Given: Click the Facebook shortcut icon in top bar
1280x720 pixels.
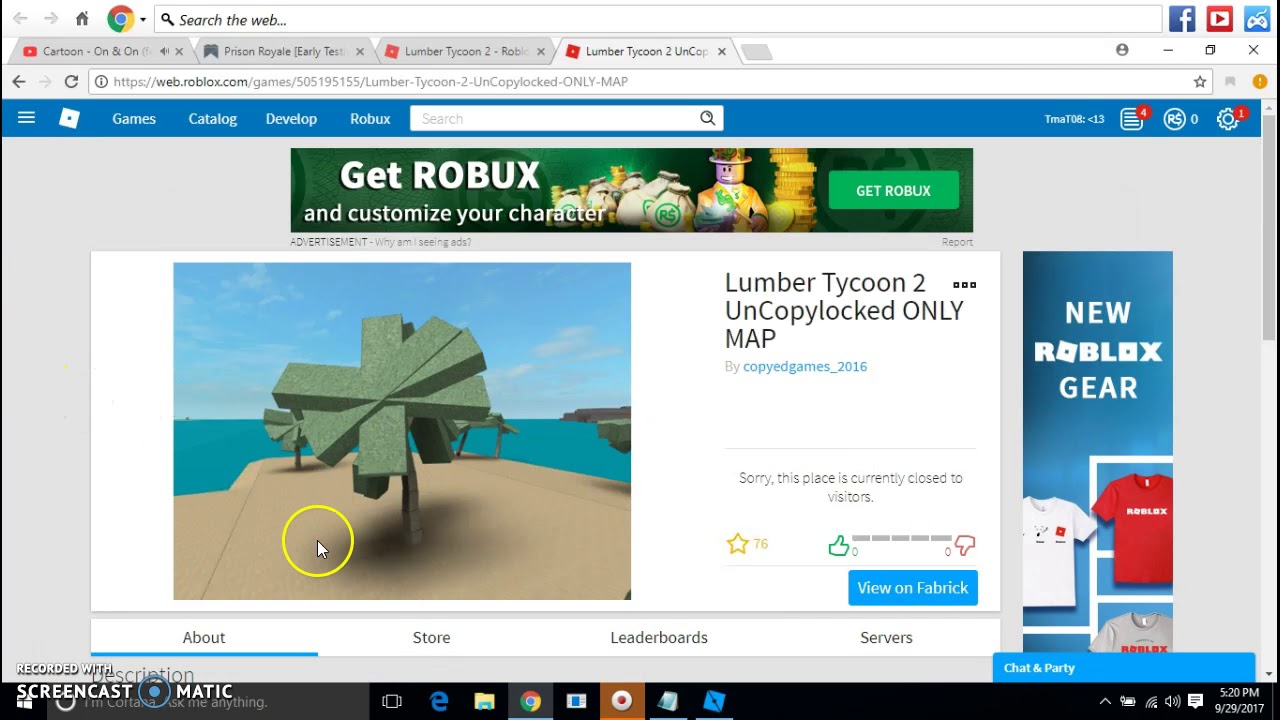Looking at the screenshot, I should [1182, 19].
